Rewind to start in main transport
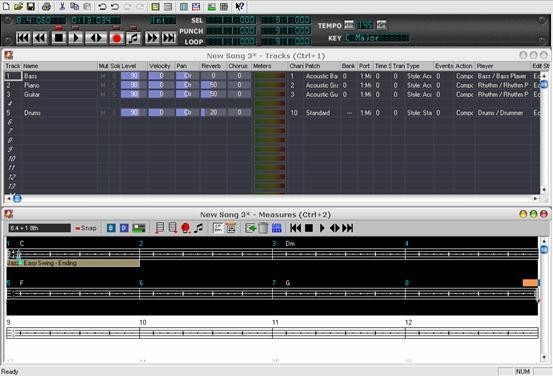Image resolution: width=553 pixels, height=376 pixels. (x=23, y=37)
